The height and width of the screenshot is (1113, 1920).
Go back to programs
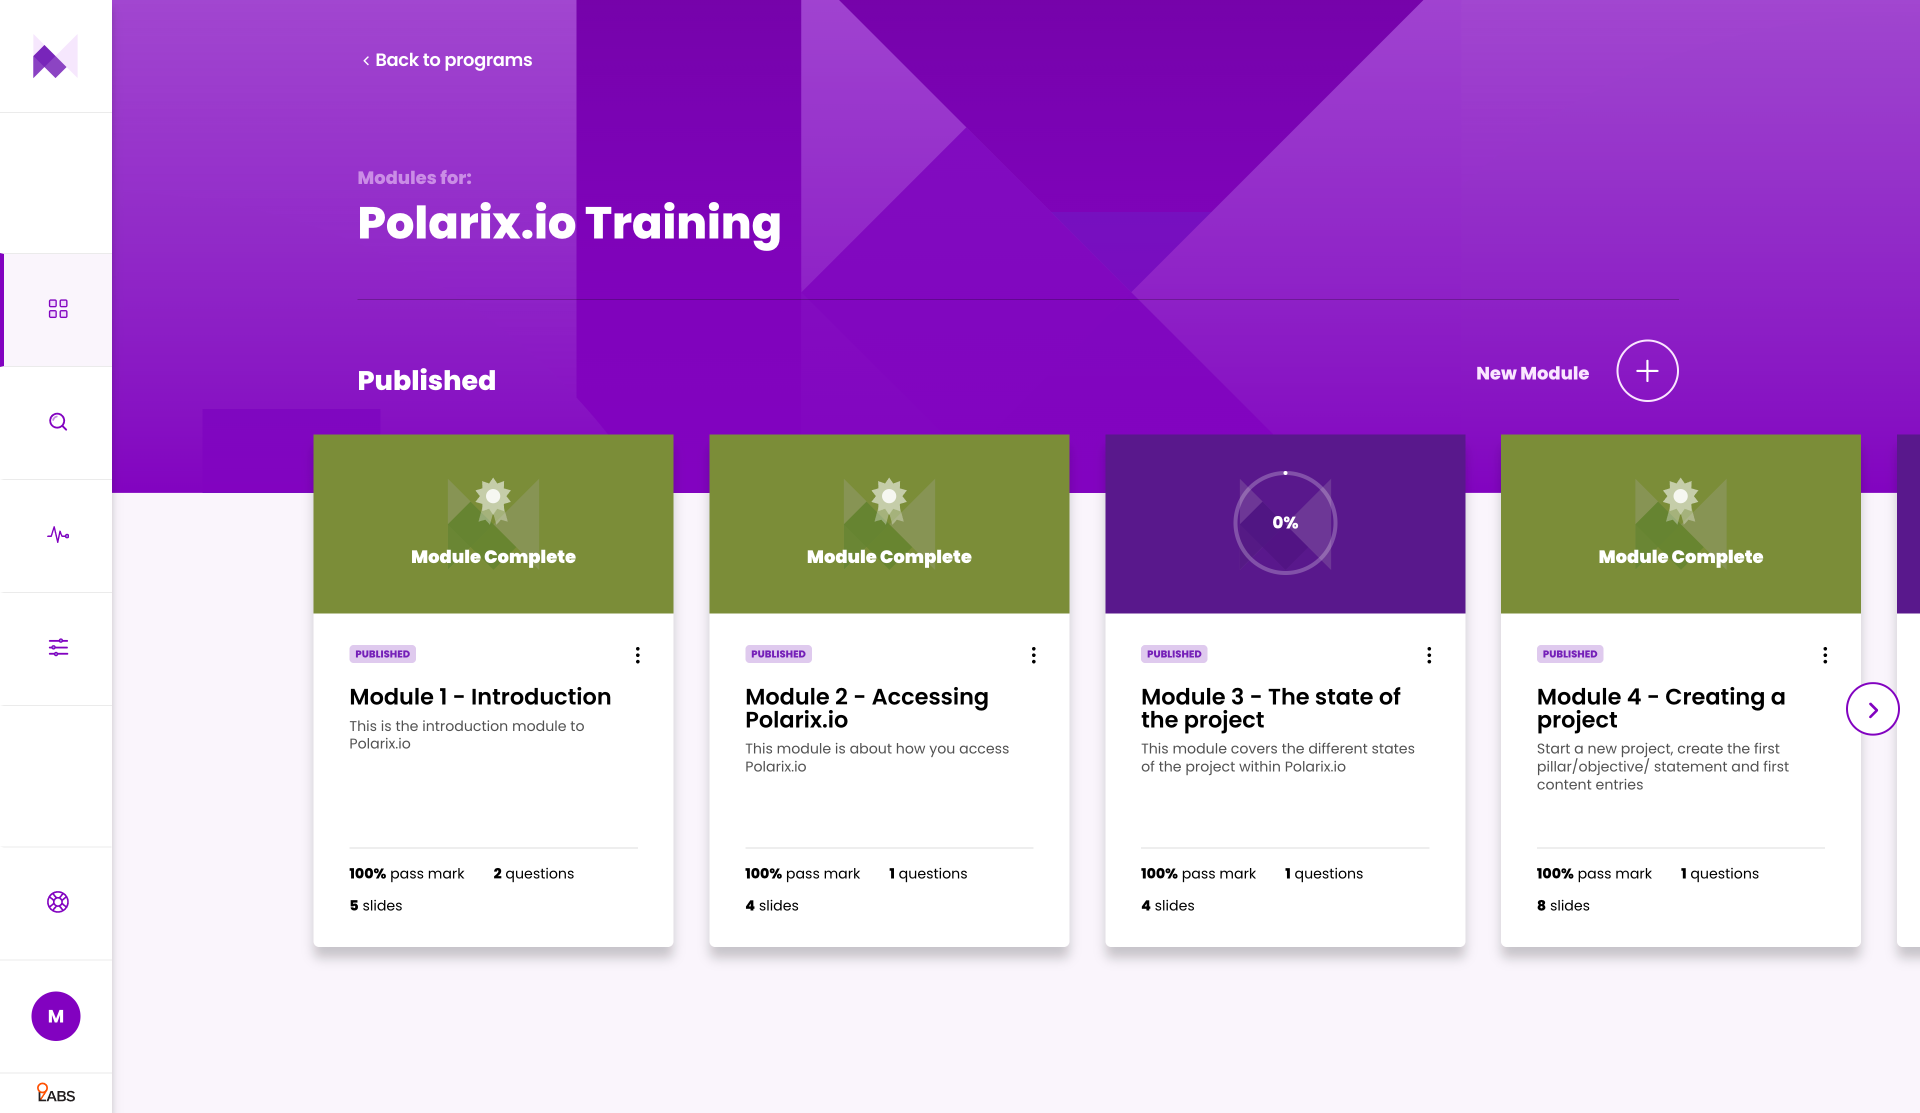[x=447, y=60]
